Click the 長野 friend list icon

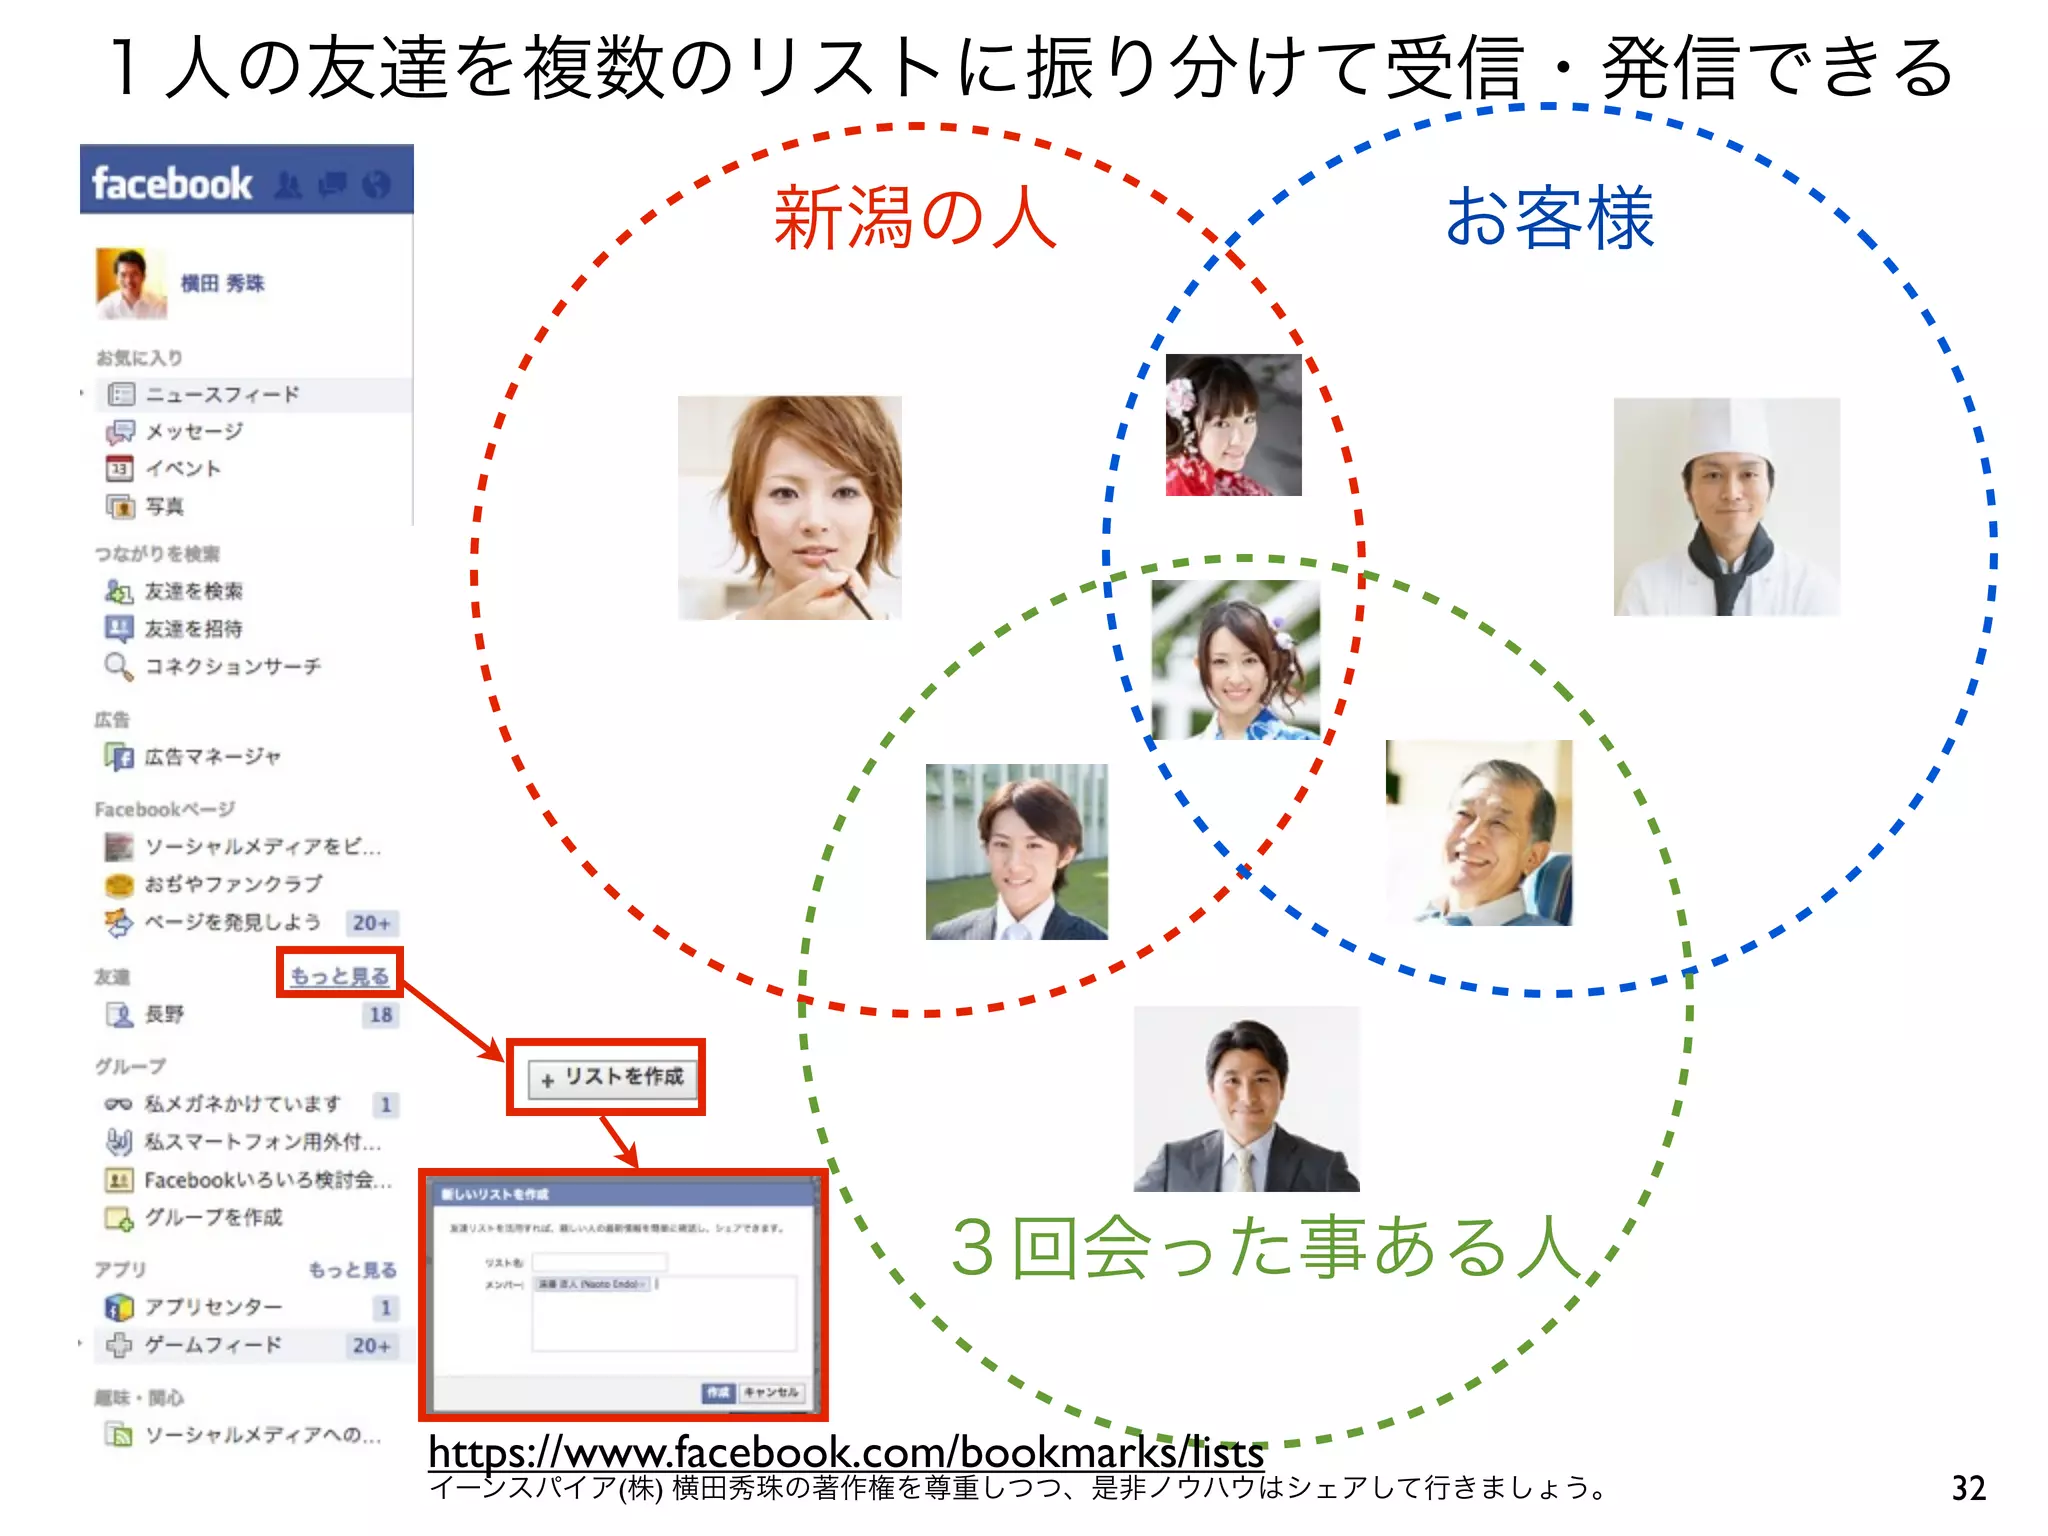pos(119,1016)
